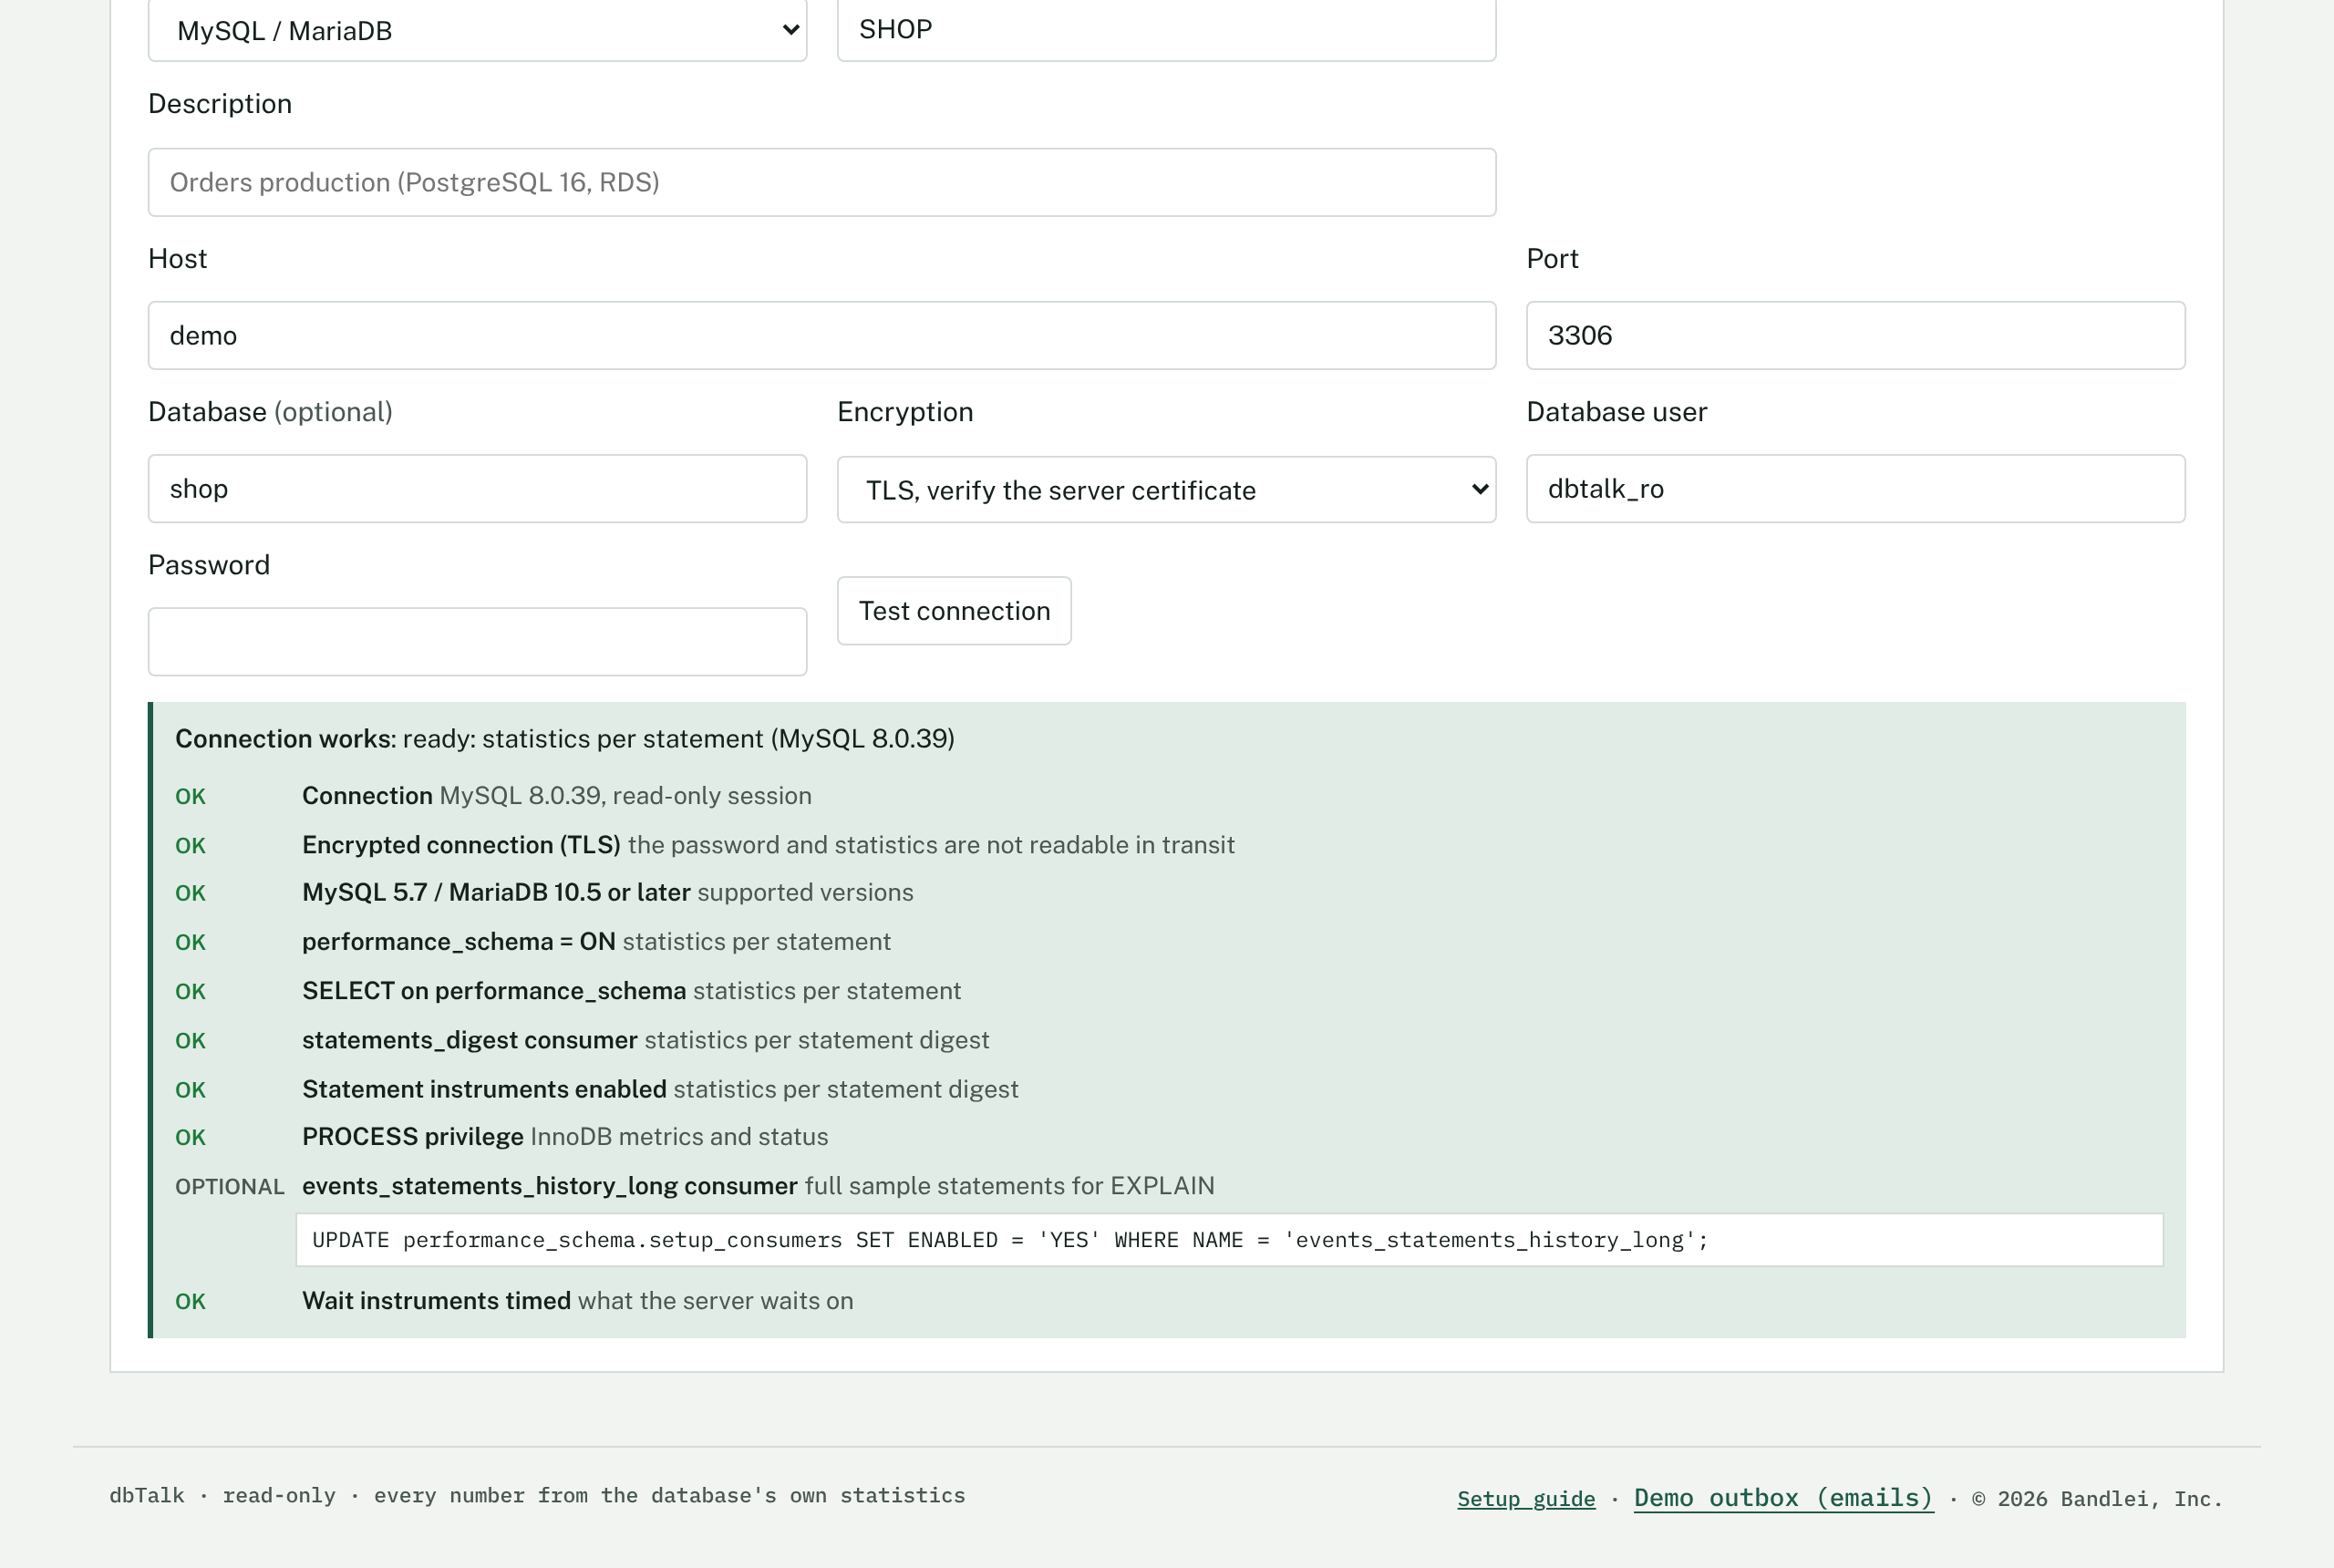Focus the Description input field

[x=821, y=182]
